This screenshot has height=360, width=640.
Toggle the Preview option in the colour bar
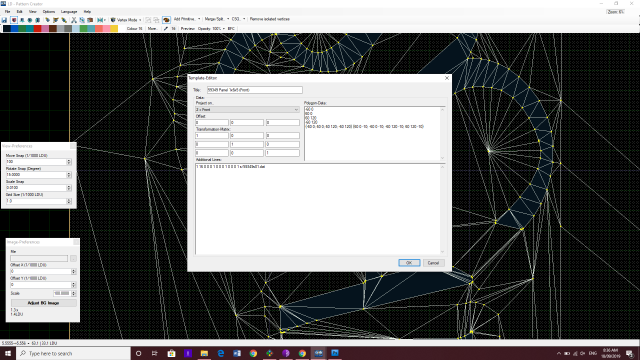[187, 29]
